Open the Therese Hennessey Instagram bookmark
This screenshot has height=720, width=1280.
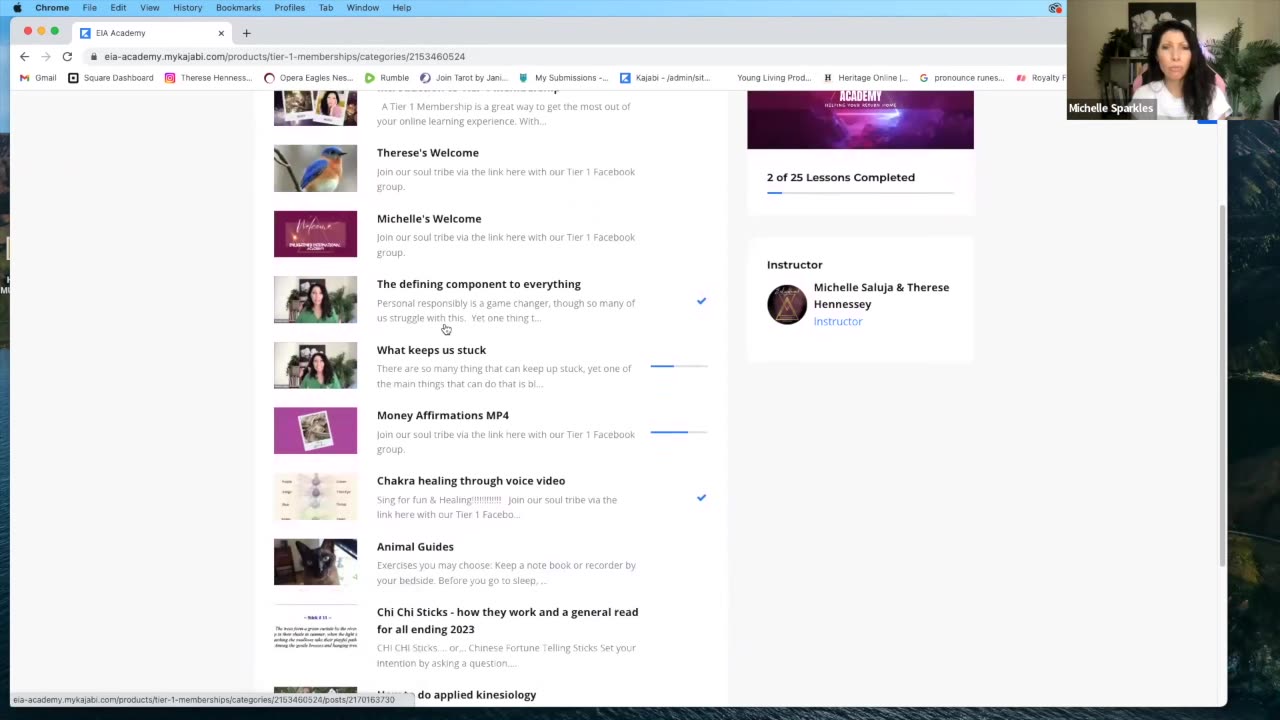point(208,78)
